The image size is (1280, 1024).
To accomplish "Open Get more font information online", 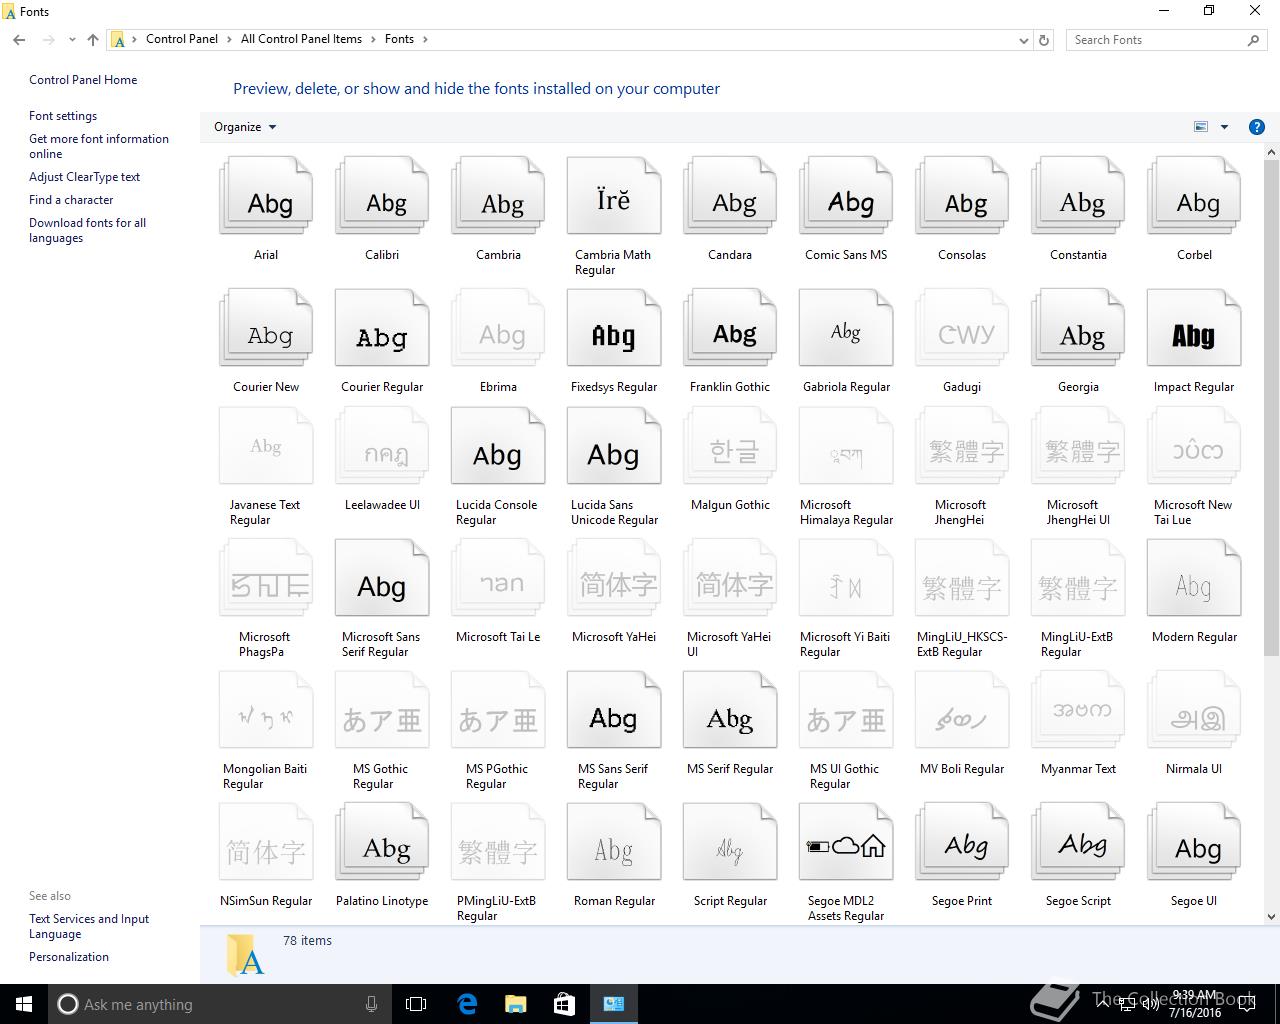I will pyautogui.click(x=99, y=146).
